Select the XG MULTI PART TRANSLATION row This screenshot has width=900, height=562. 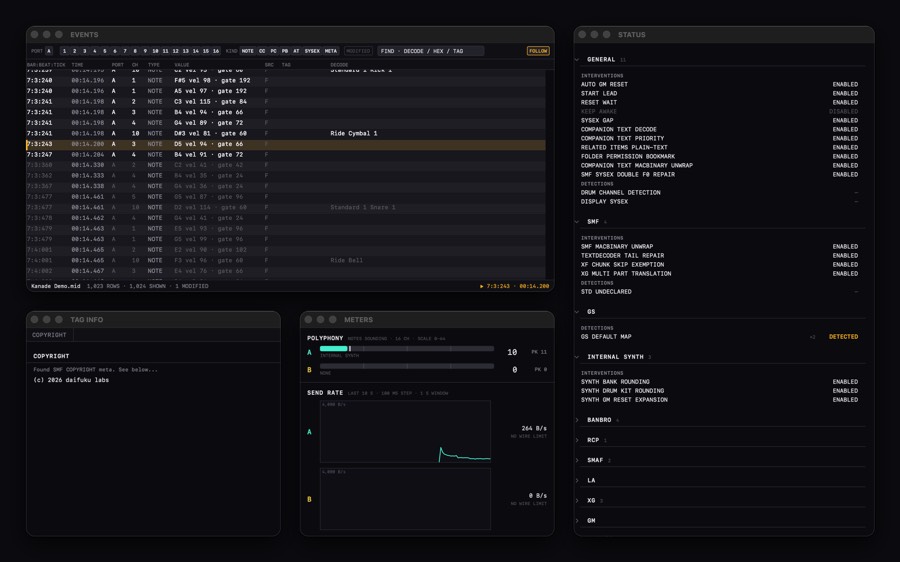(720, 274)
